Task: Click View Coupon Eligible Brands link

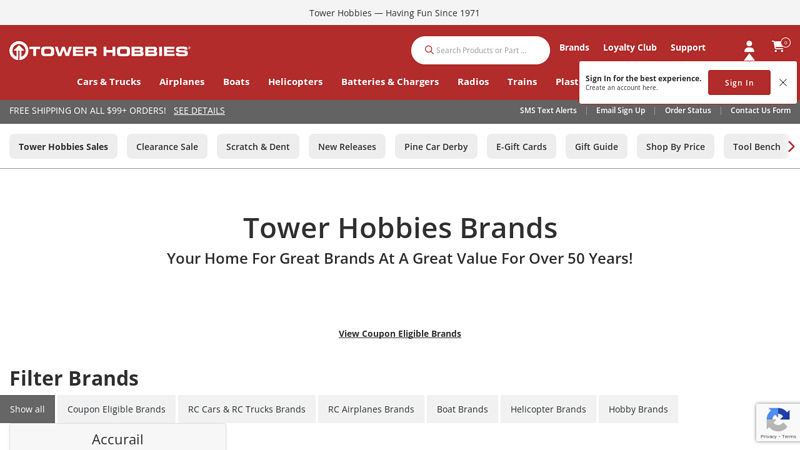Action: pyautogui.click(x=400, y=334)
